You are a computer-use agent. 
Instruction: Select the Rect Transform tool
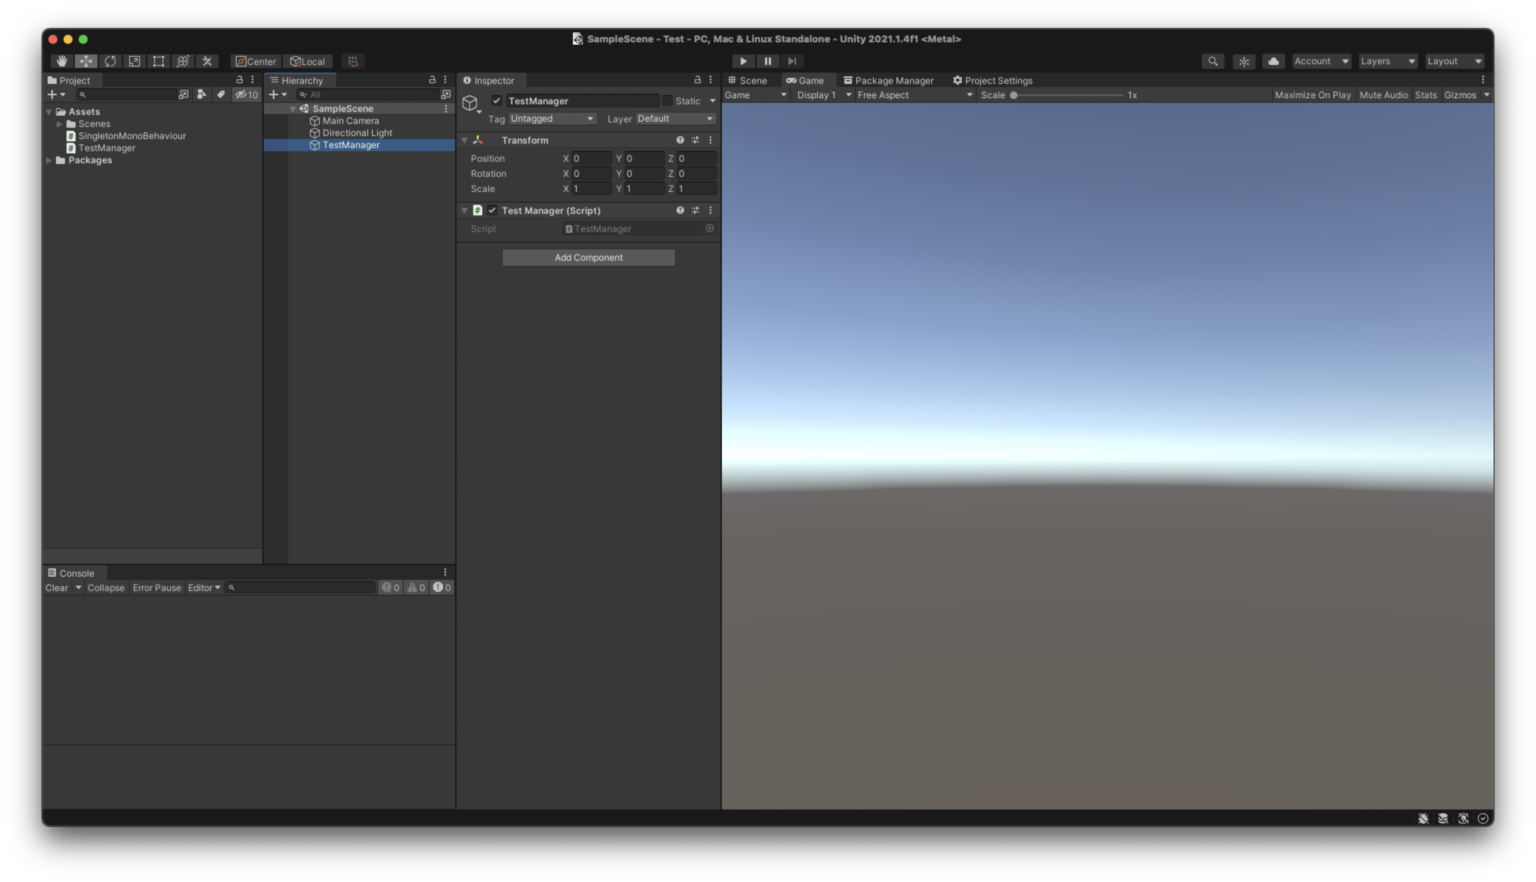click(x=158, y=61)
